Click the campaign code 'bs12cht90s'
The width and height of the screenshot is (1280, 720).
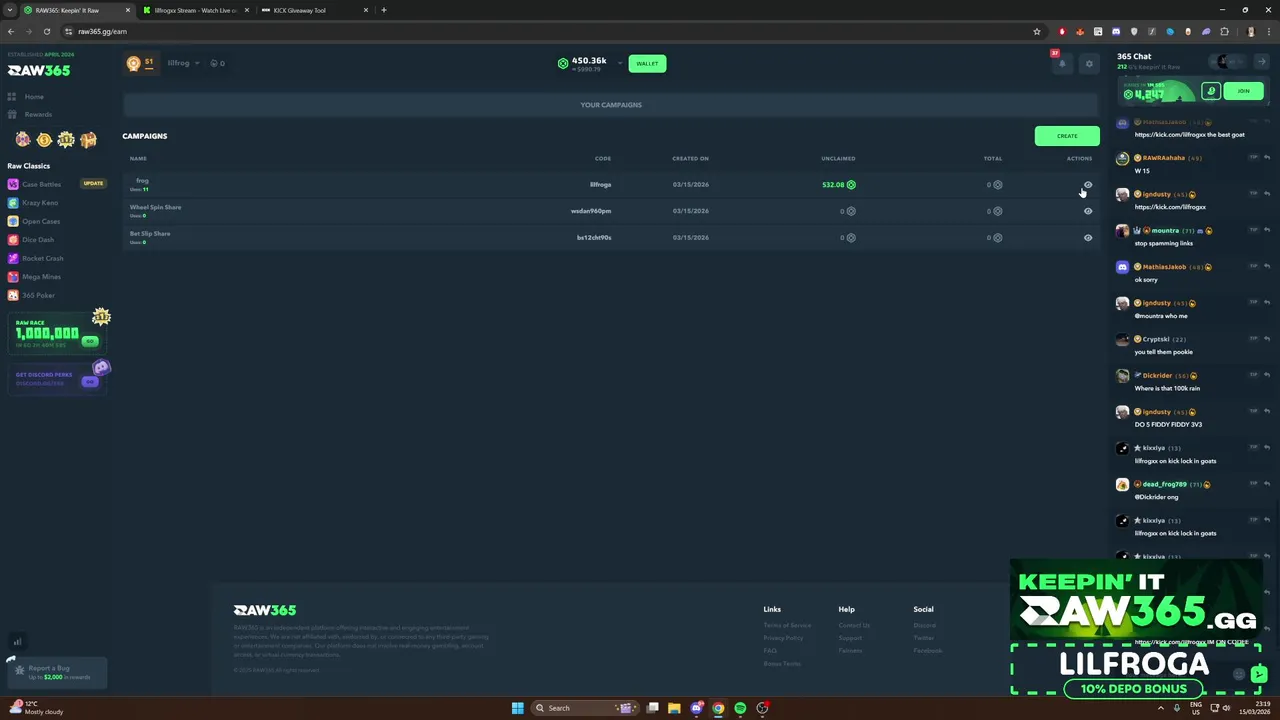(594, 238)
